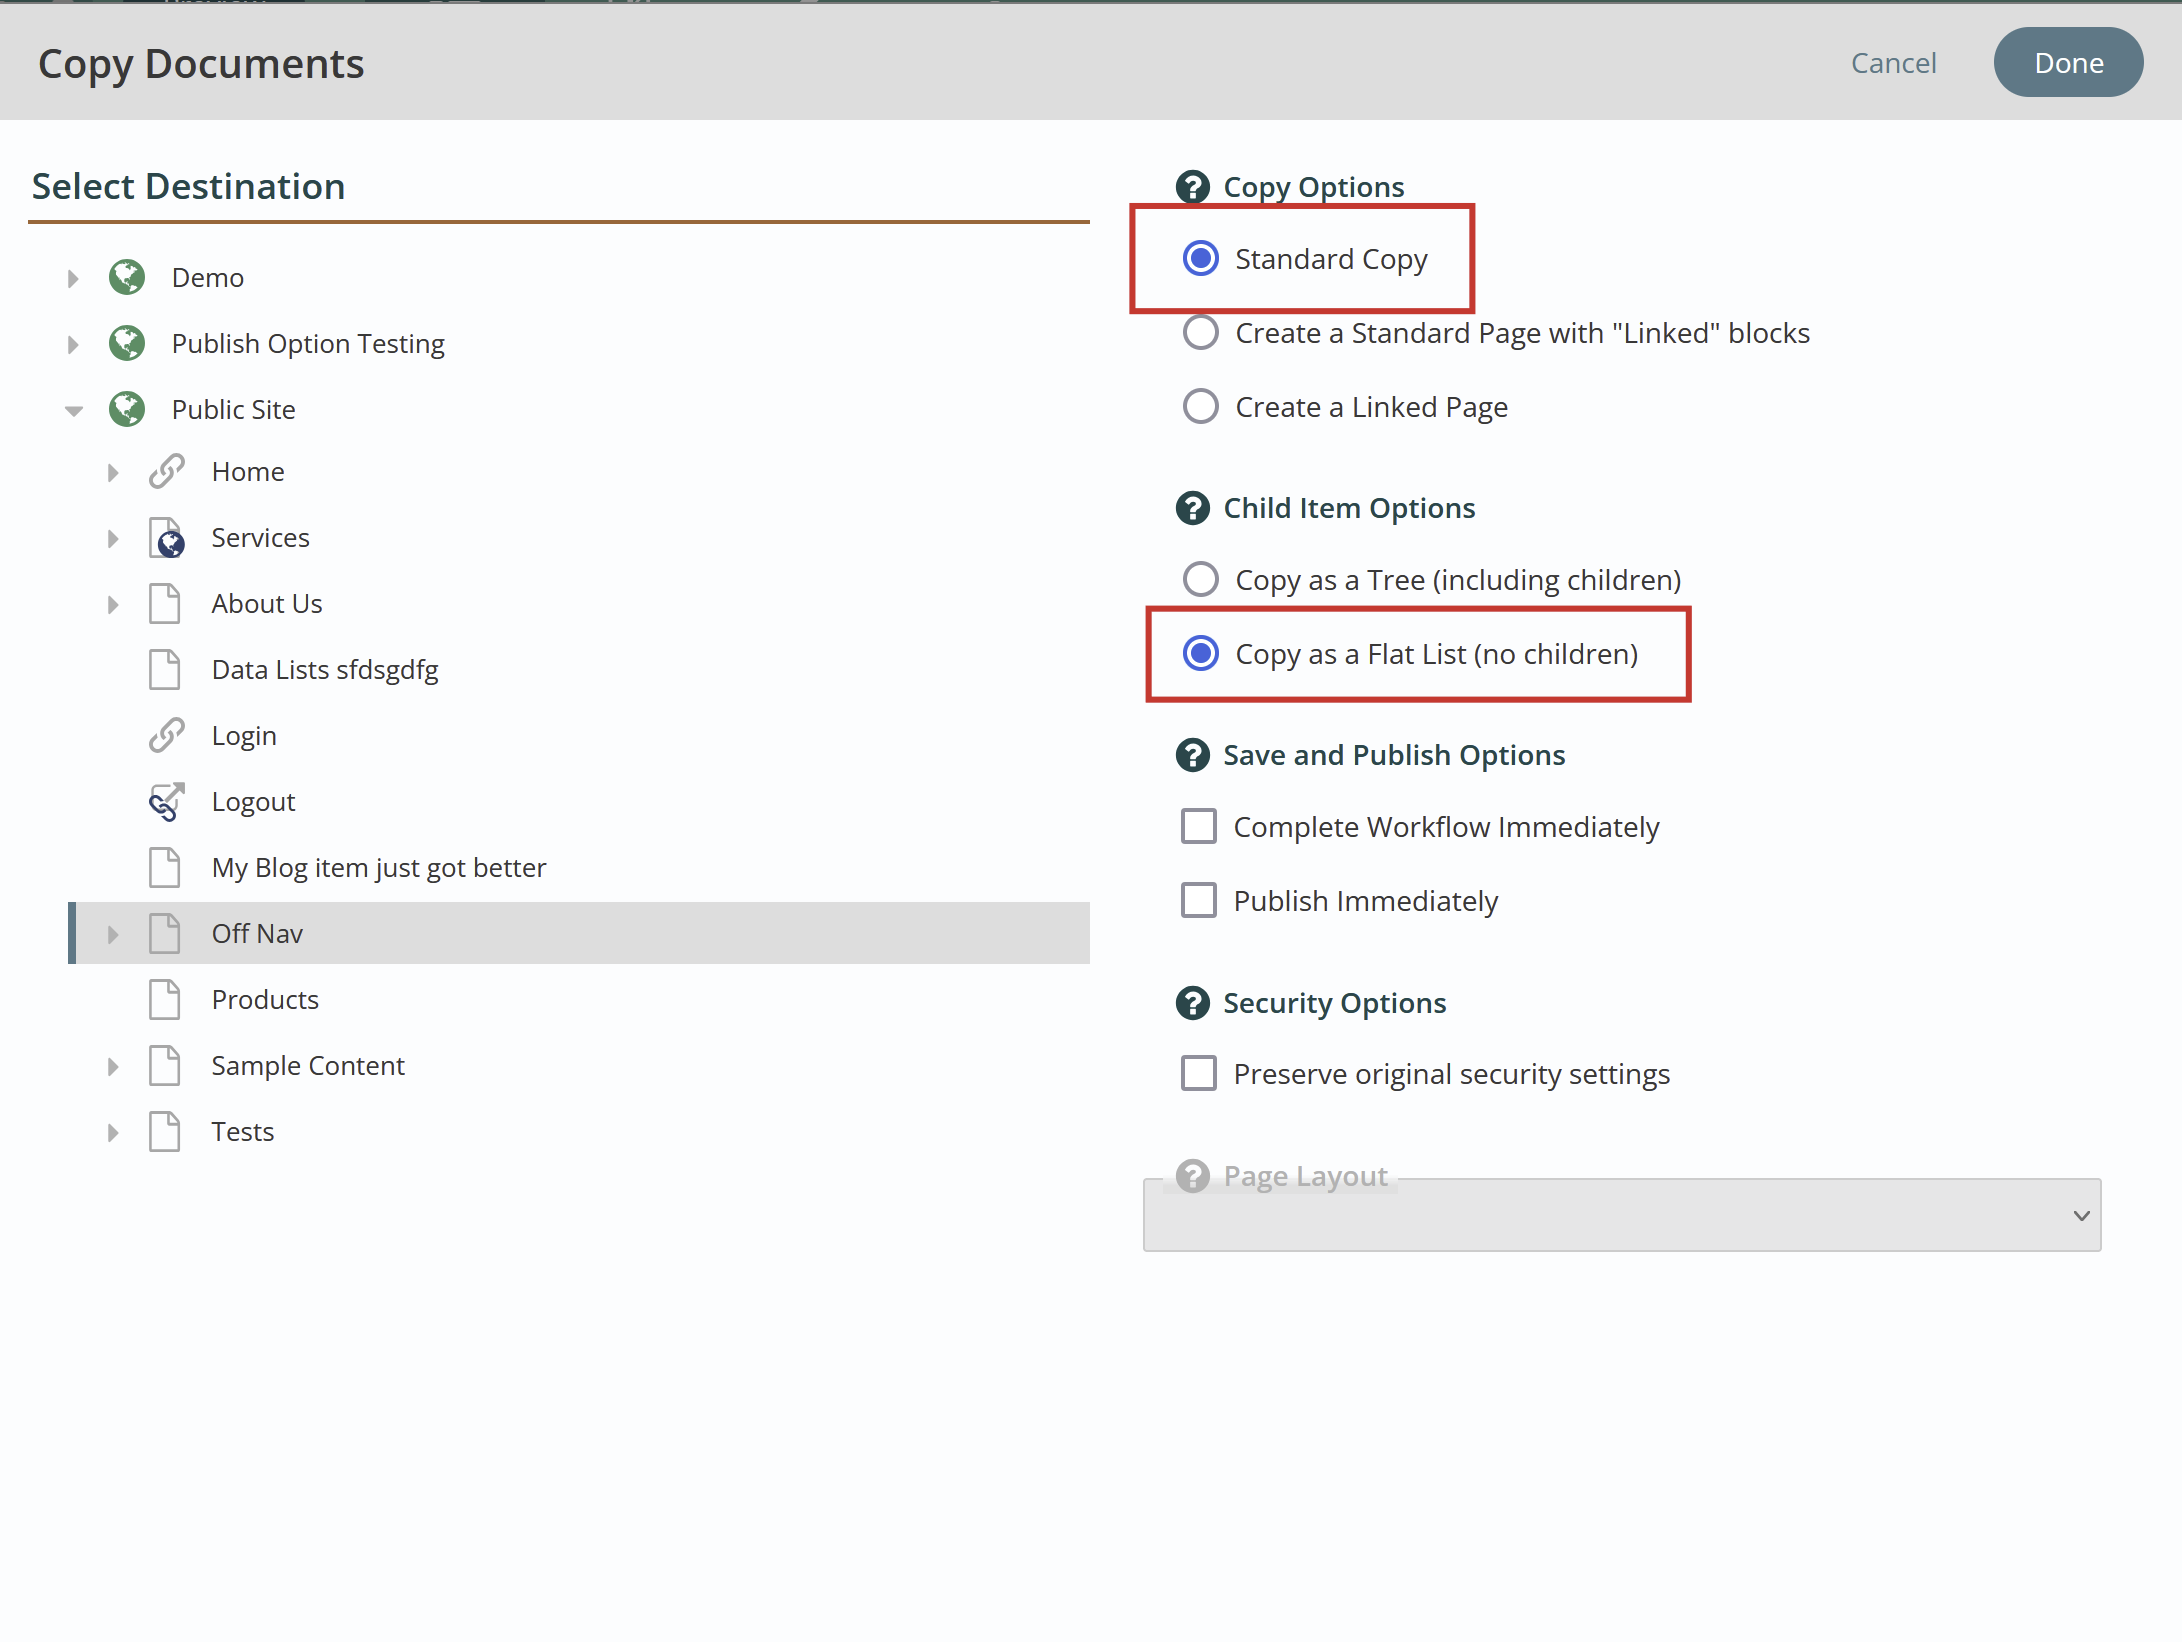Click the Services page globe icon
This screenshot has width=2182, height=1642.
[x=167, y=537]
